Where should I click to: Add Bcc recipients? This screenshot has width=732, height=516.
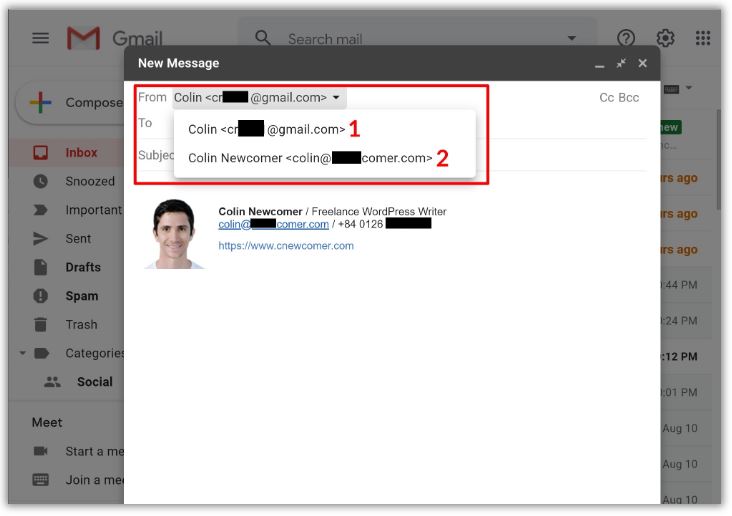[629, 97]
